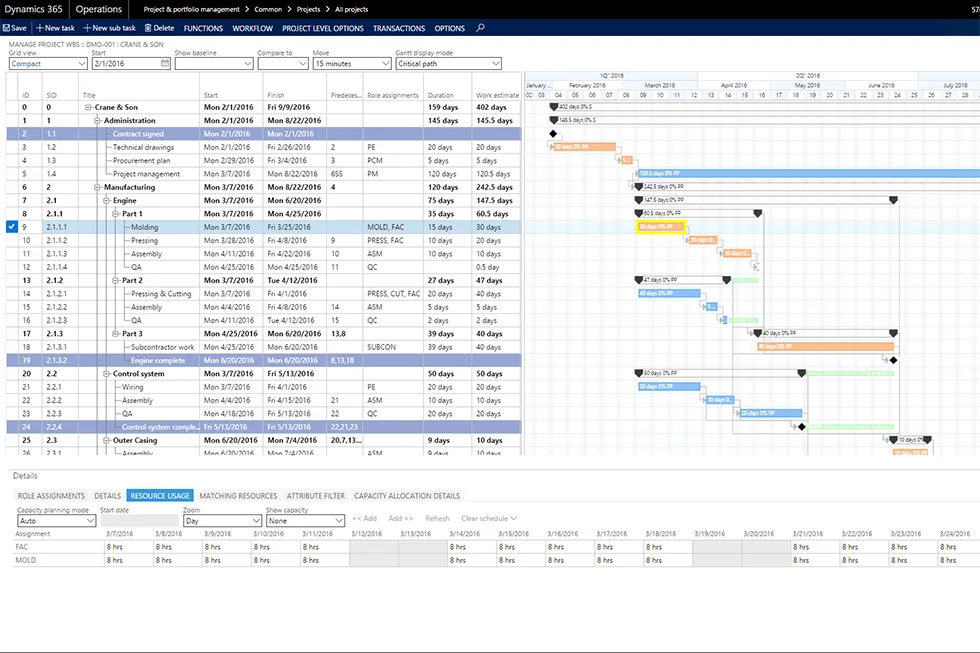Click the Refresh button in Details

[437, 518]
